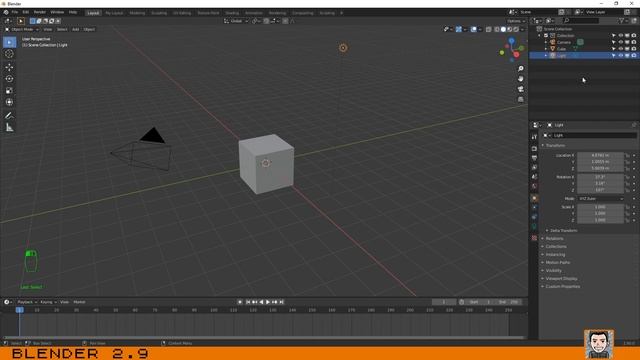Image resolution: width=640 pixels, height=360 pixels.
Task: Click the Blender logo menu icon
Action: click(x=6, y=12)
